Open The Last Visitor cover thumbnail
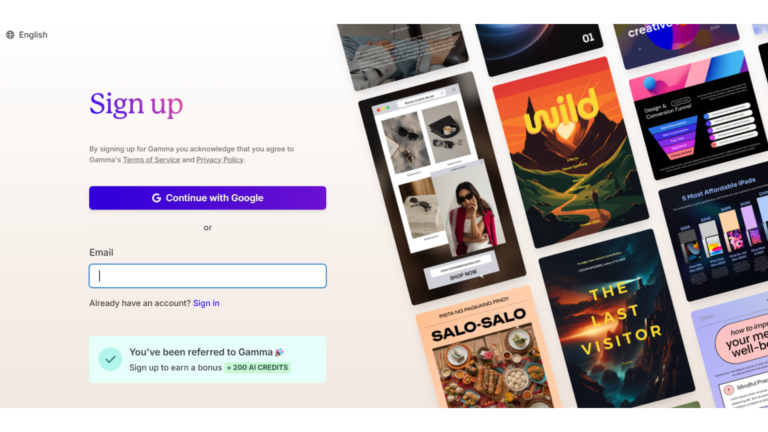 coord(617,318)
